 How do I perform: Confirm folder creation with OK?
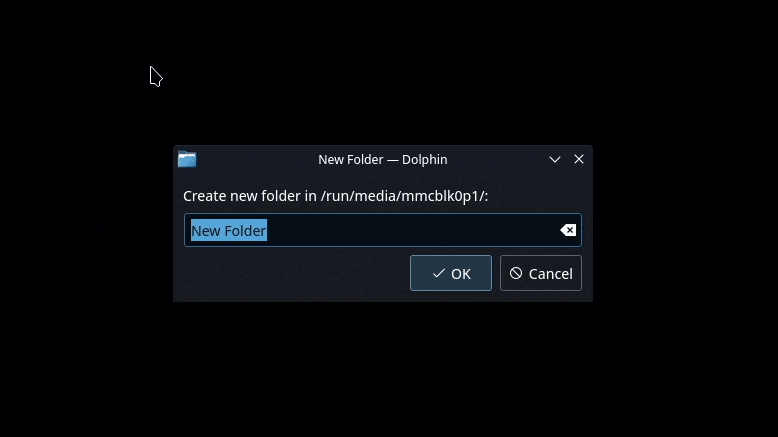[451, 273]
